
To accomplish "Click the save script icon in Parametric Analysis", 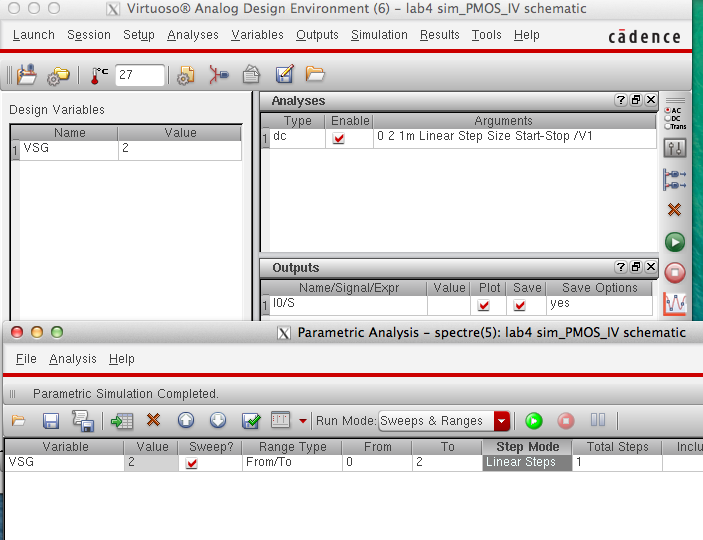I will pos(83,421).
